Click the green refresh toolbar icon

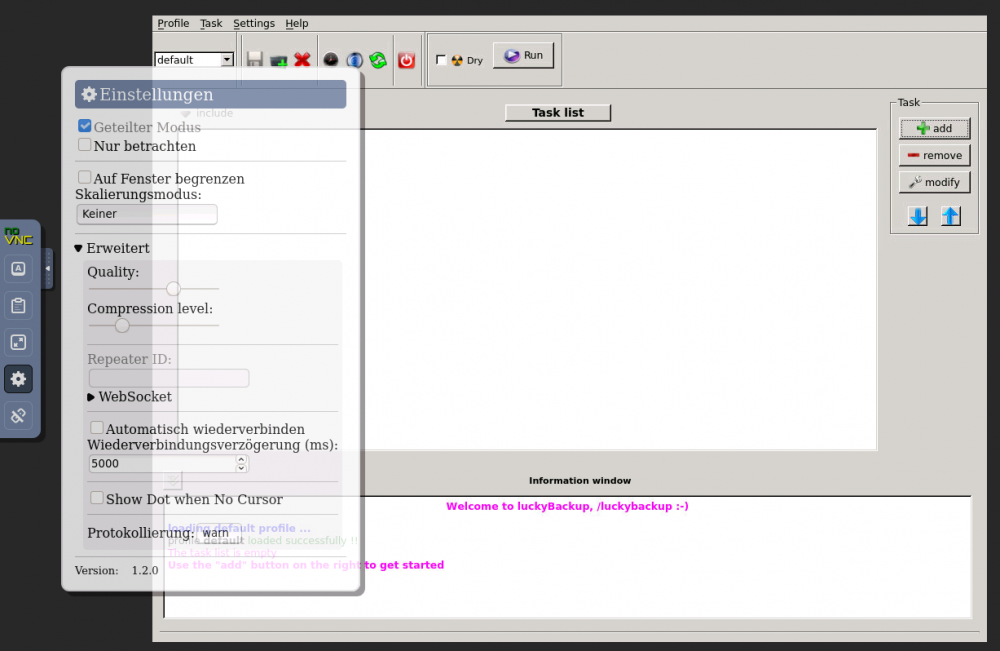pos(378,60)
